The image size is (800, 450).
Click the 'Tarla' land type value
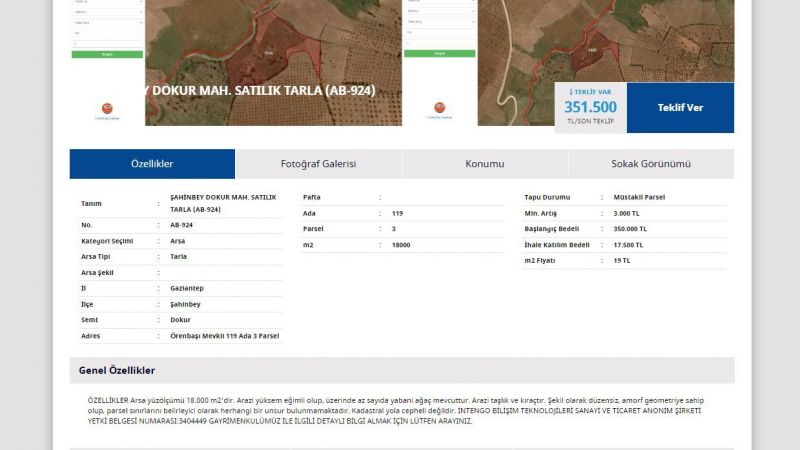click(x=179, y=257)
